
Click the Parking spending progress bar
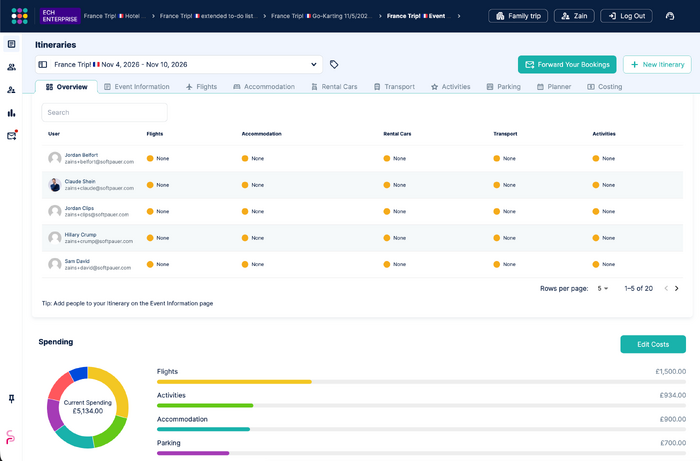(x=421, y=453)
